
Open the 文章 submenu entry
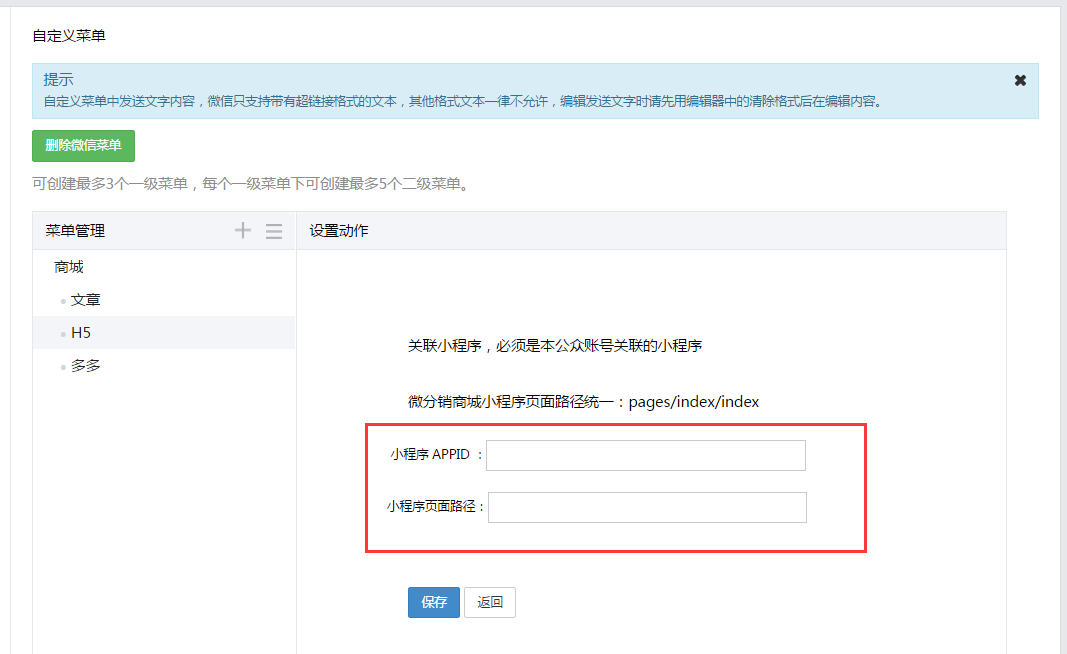tap(85, 300)
